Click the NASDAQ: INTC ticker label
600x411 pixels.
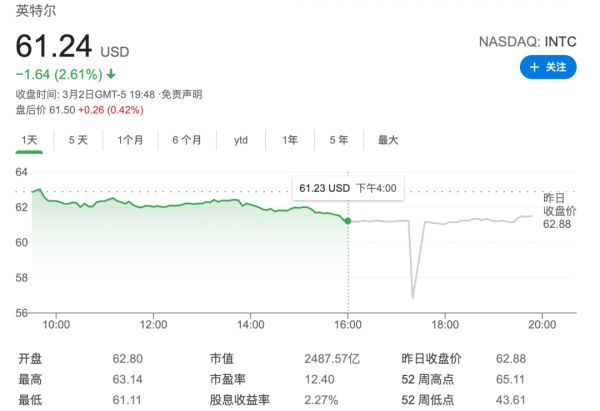pyautogui.click(x=529, y=42)
